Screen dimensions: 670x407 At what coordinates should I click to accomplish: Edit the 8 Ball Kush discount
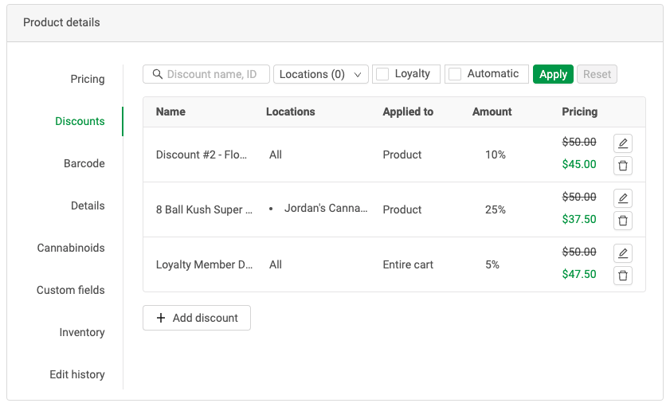pos(623,199)
